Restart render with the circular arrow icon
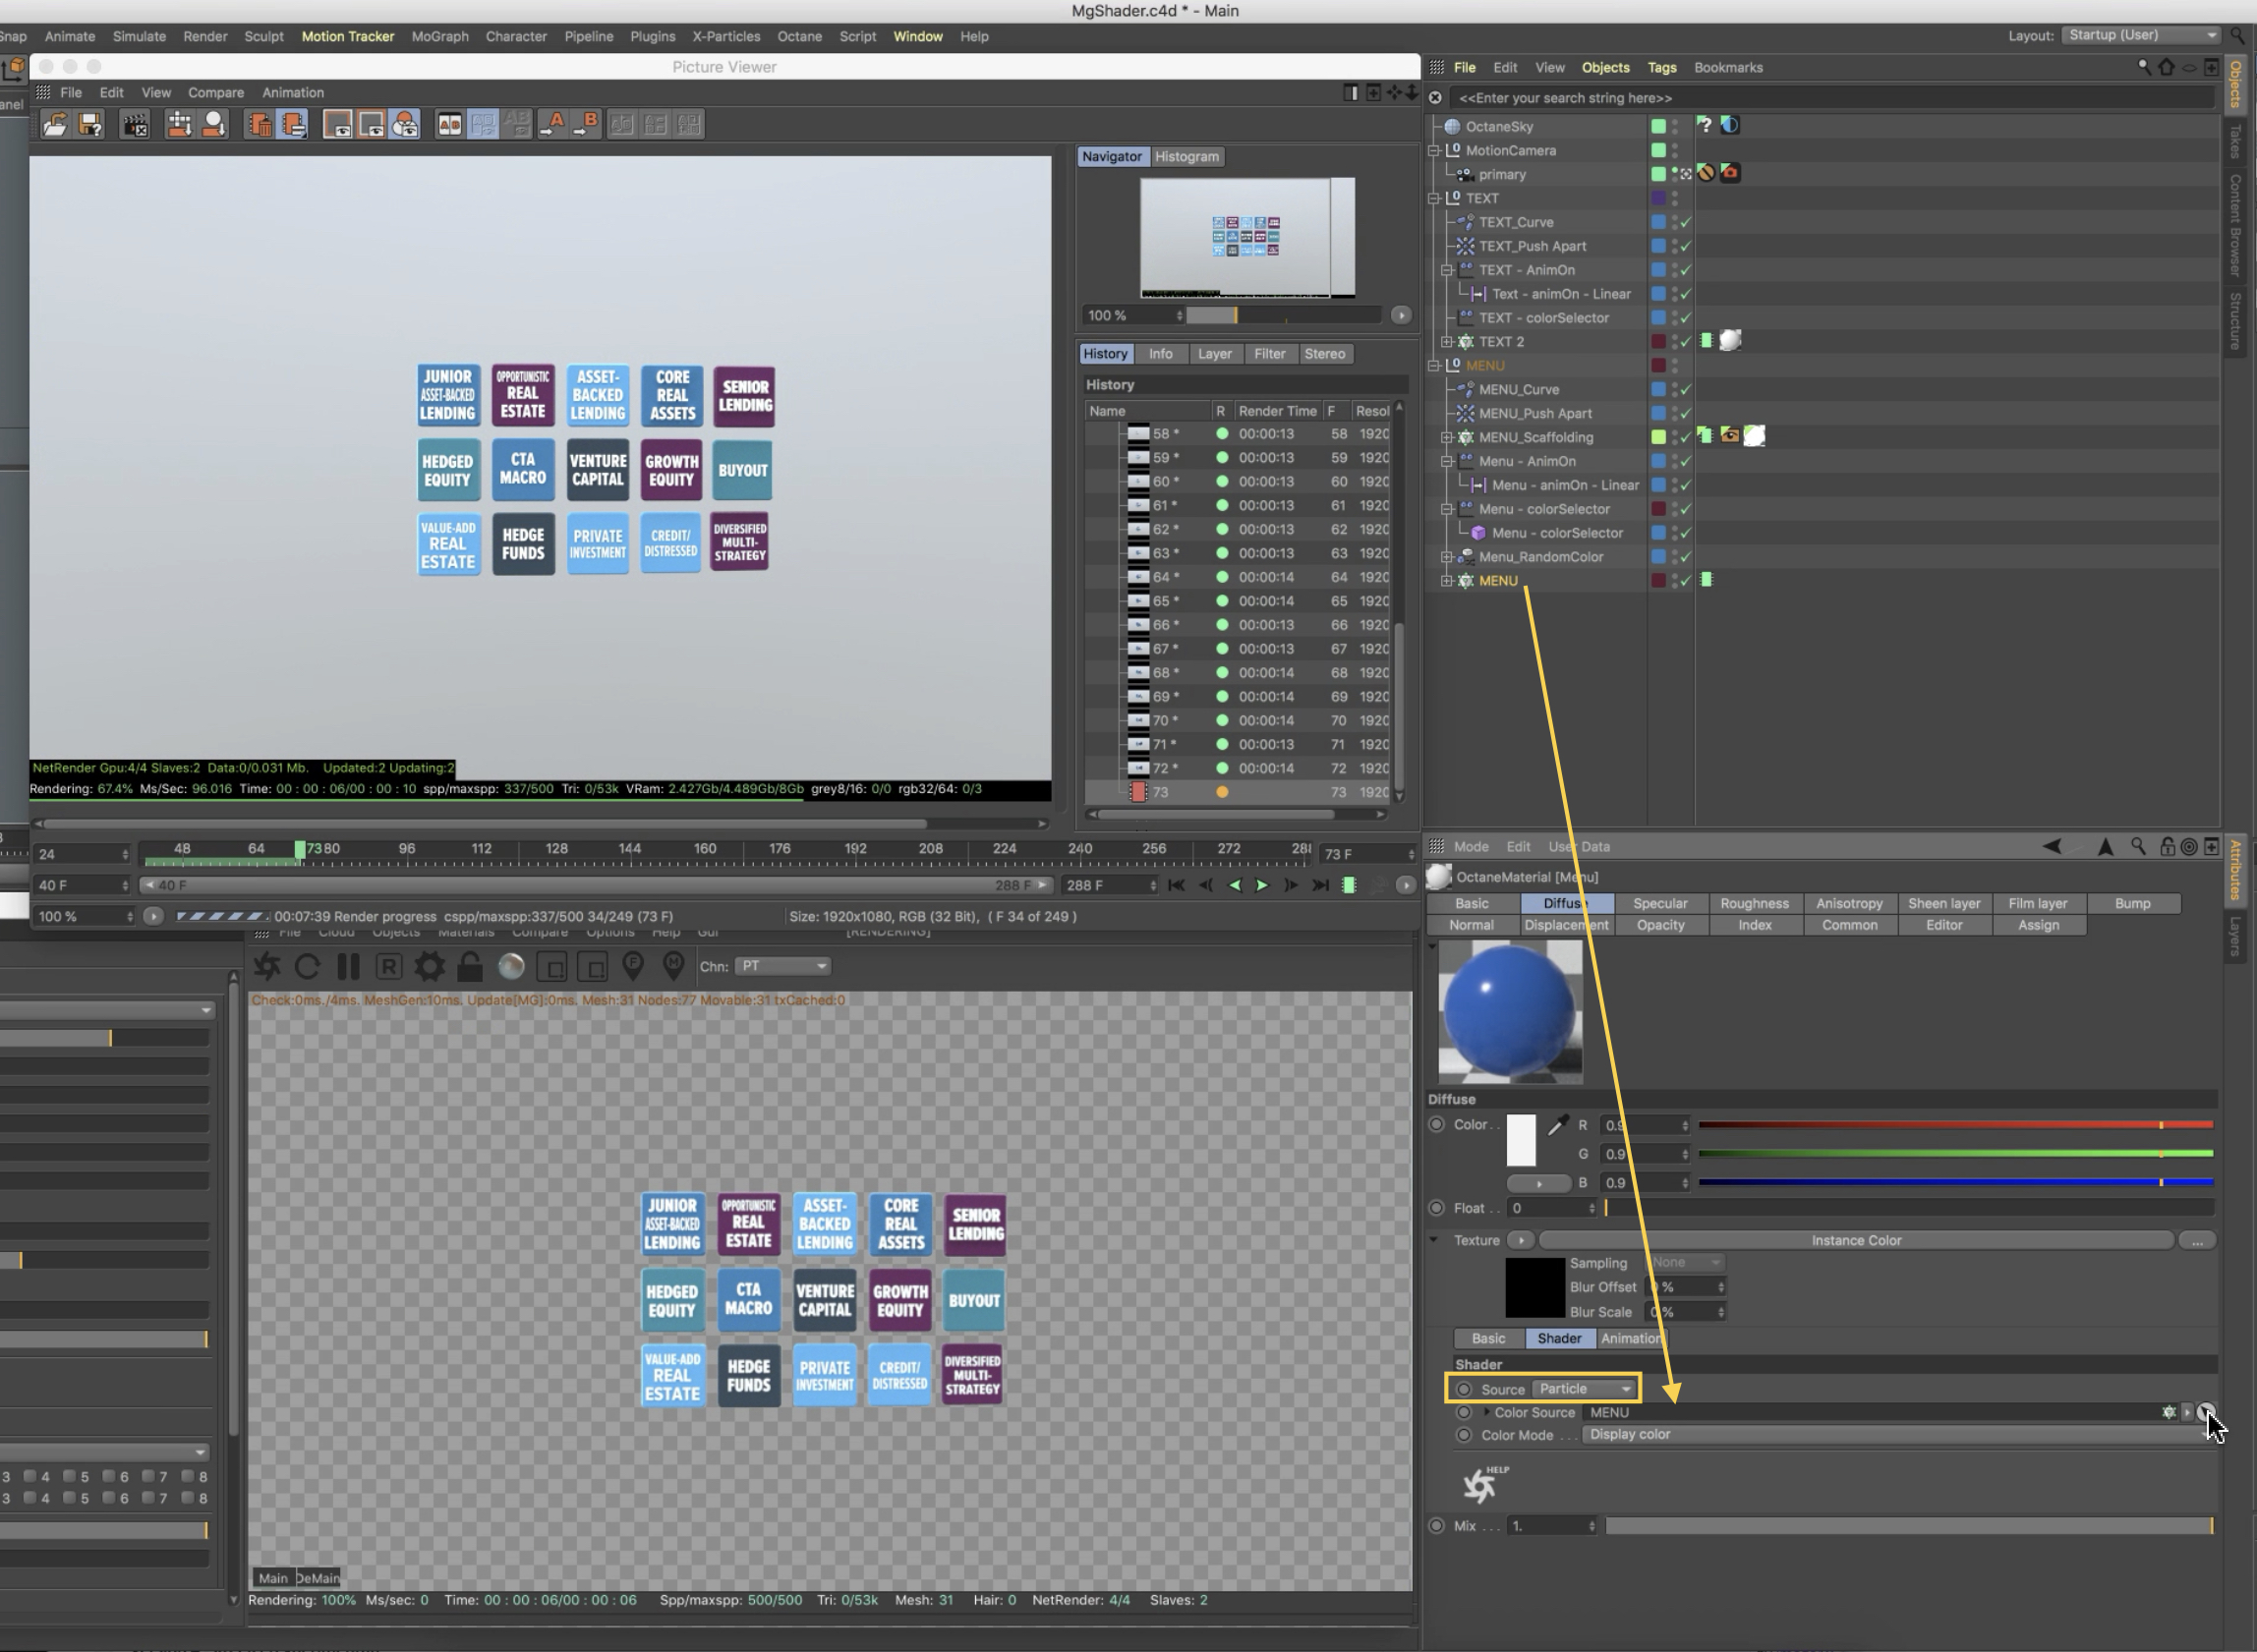The image size is (2257, 1652). pos(307,966)
